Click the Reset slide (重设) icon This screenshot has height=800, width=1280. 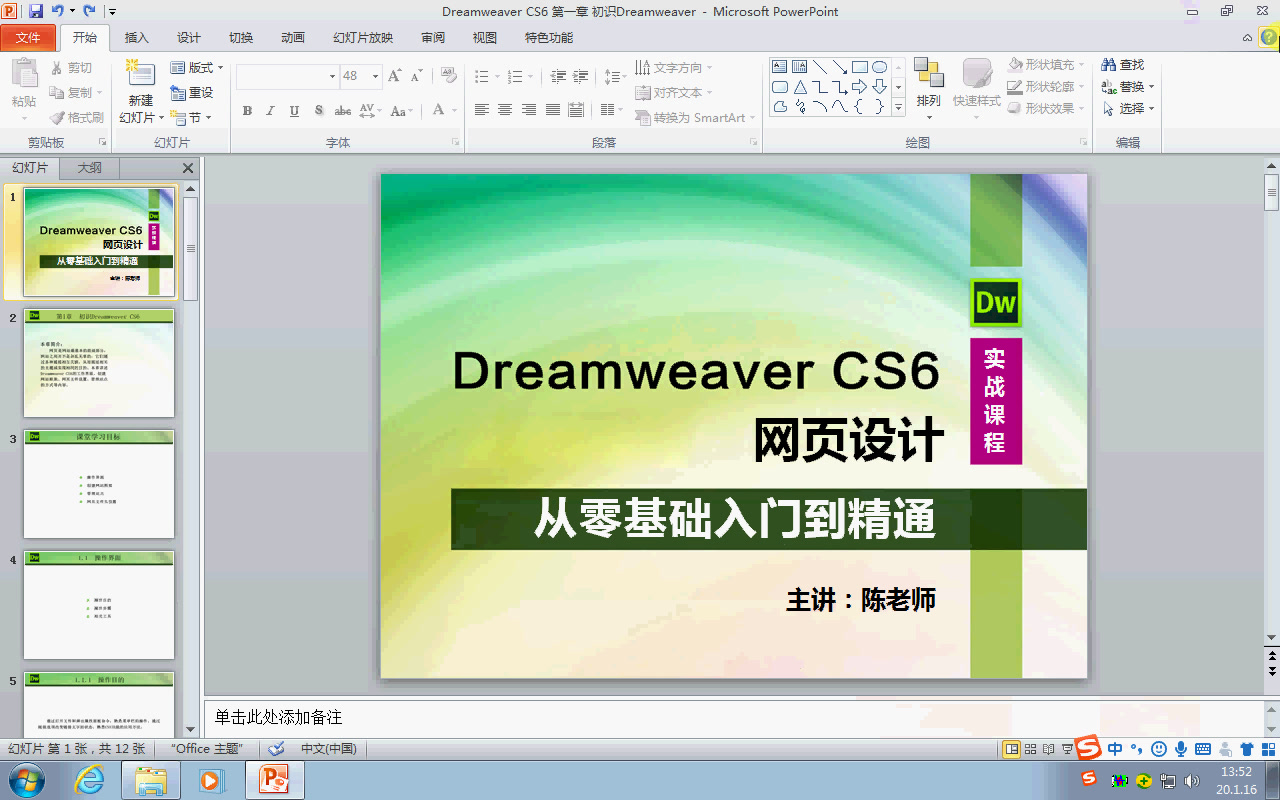(178, 92)
